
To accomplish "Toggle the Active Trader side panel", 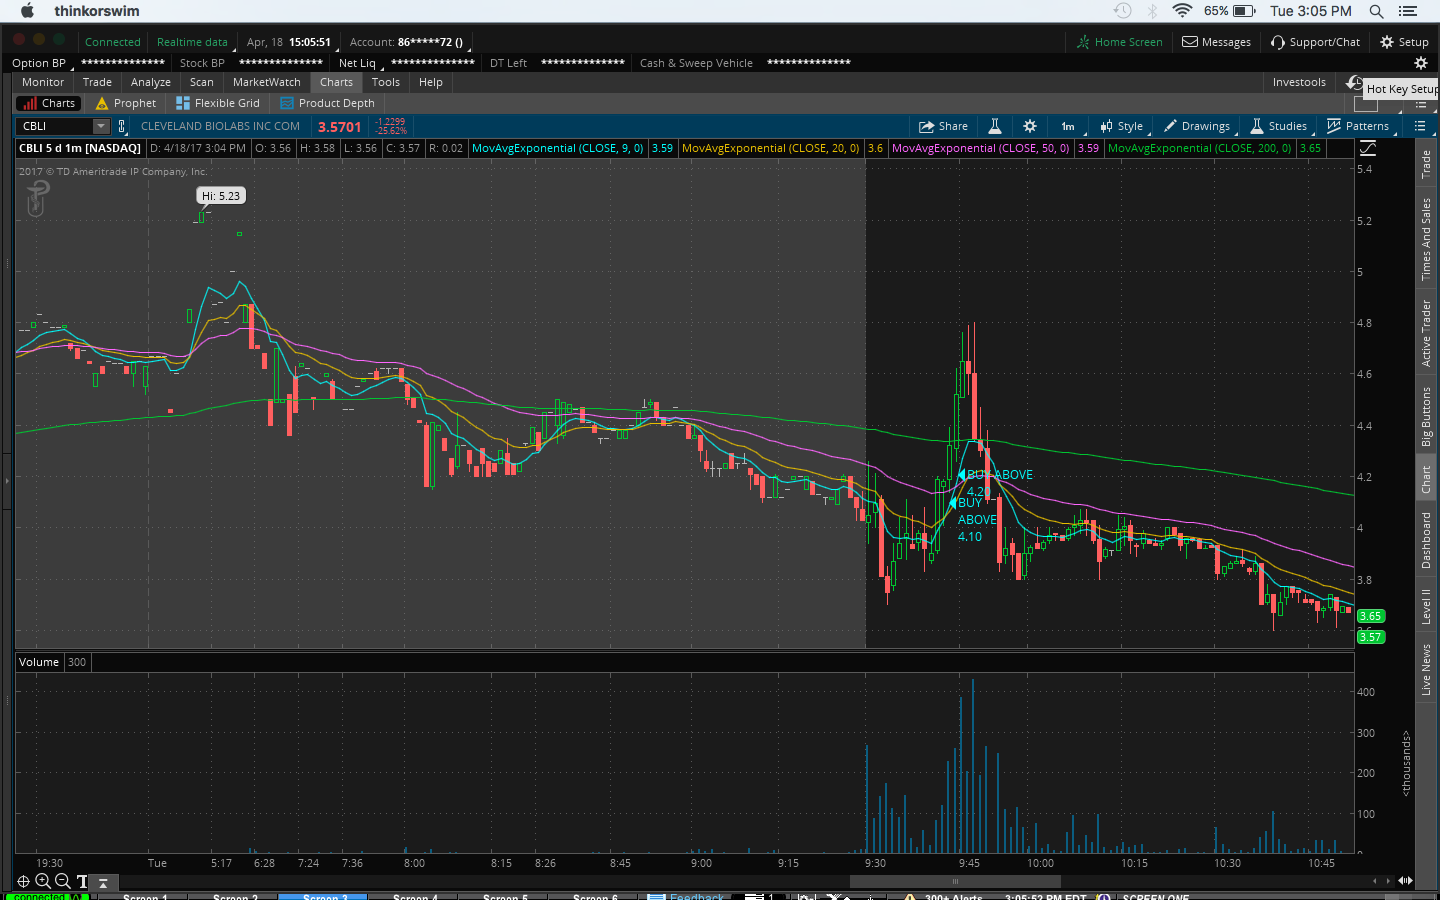I will coord(1426,333).
